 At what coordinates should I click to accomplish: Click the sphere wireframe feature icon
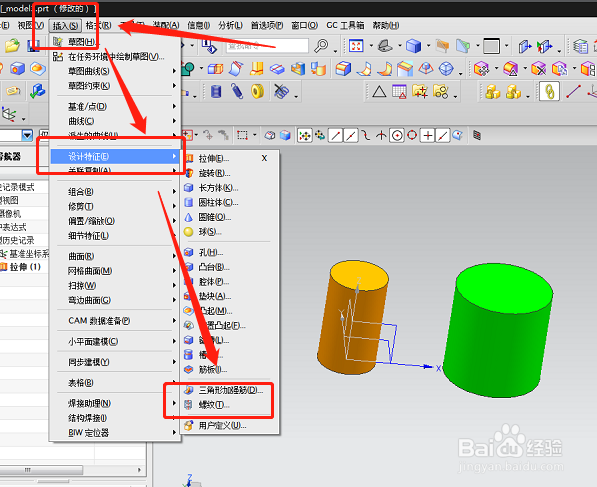coord(446,69)
